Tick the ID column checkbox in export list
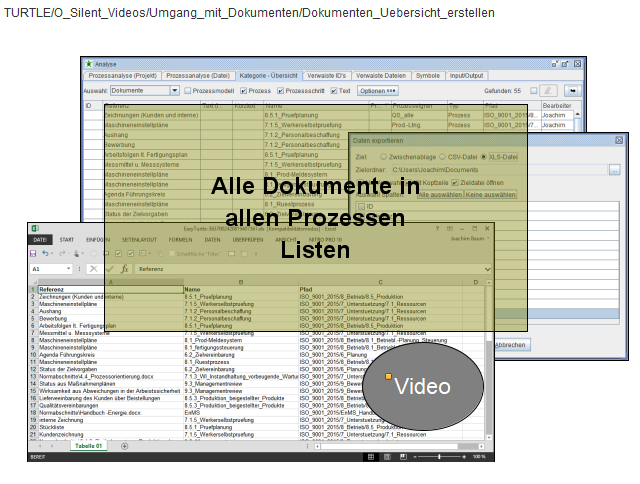 pyautogui.click(x=361, y=206)
